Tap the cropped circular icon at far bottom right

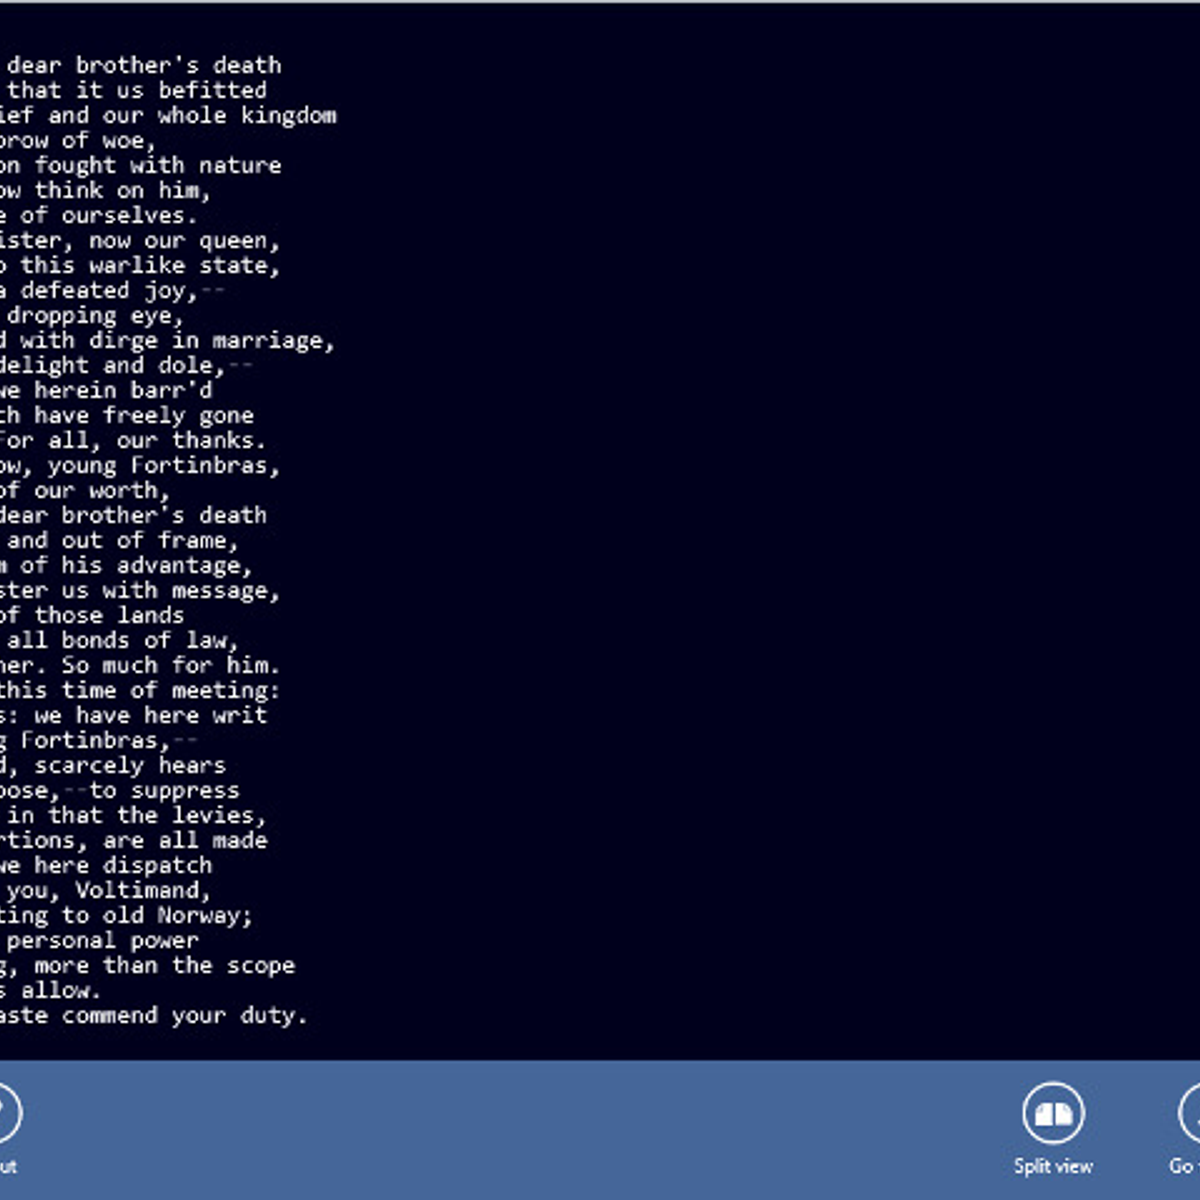[x=1192, y=1113]
